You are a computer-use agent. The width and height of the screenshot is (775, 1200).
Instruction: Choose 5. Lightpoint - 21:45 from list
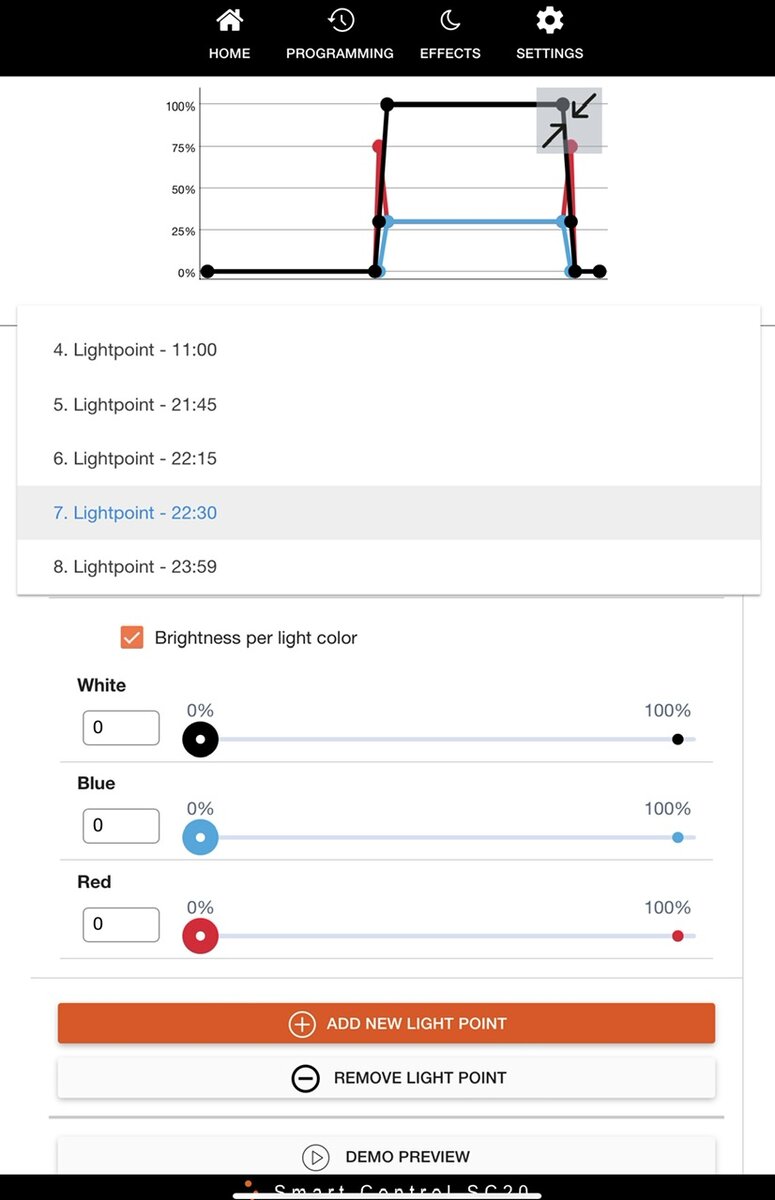coord(135,405)
